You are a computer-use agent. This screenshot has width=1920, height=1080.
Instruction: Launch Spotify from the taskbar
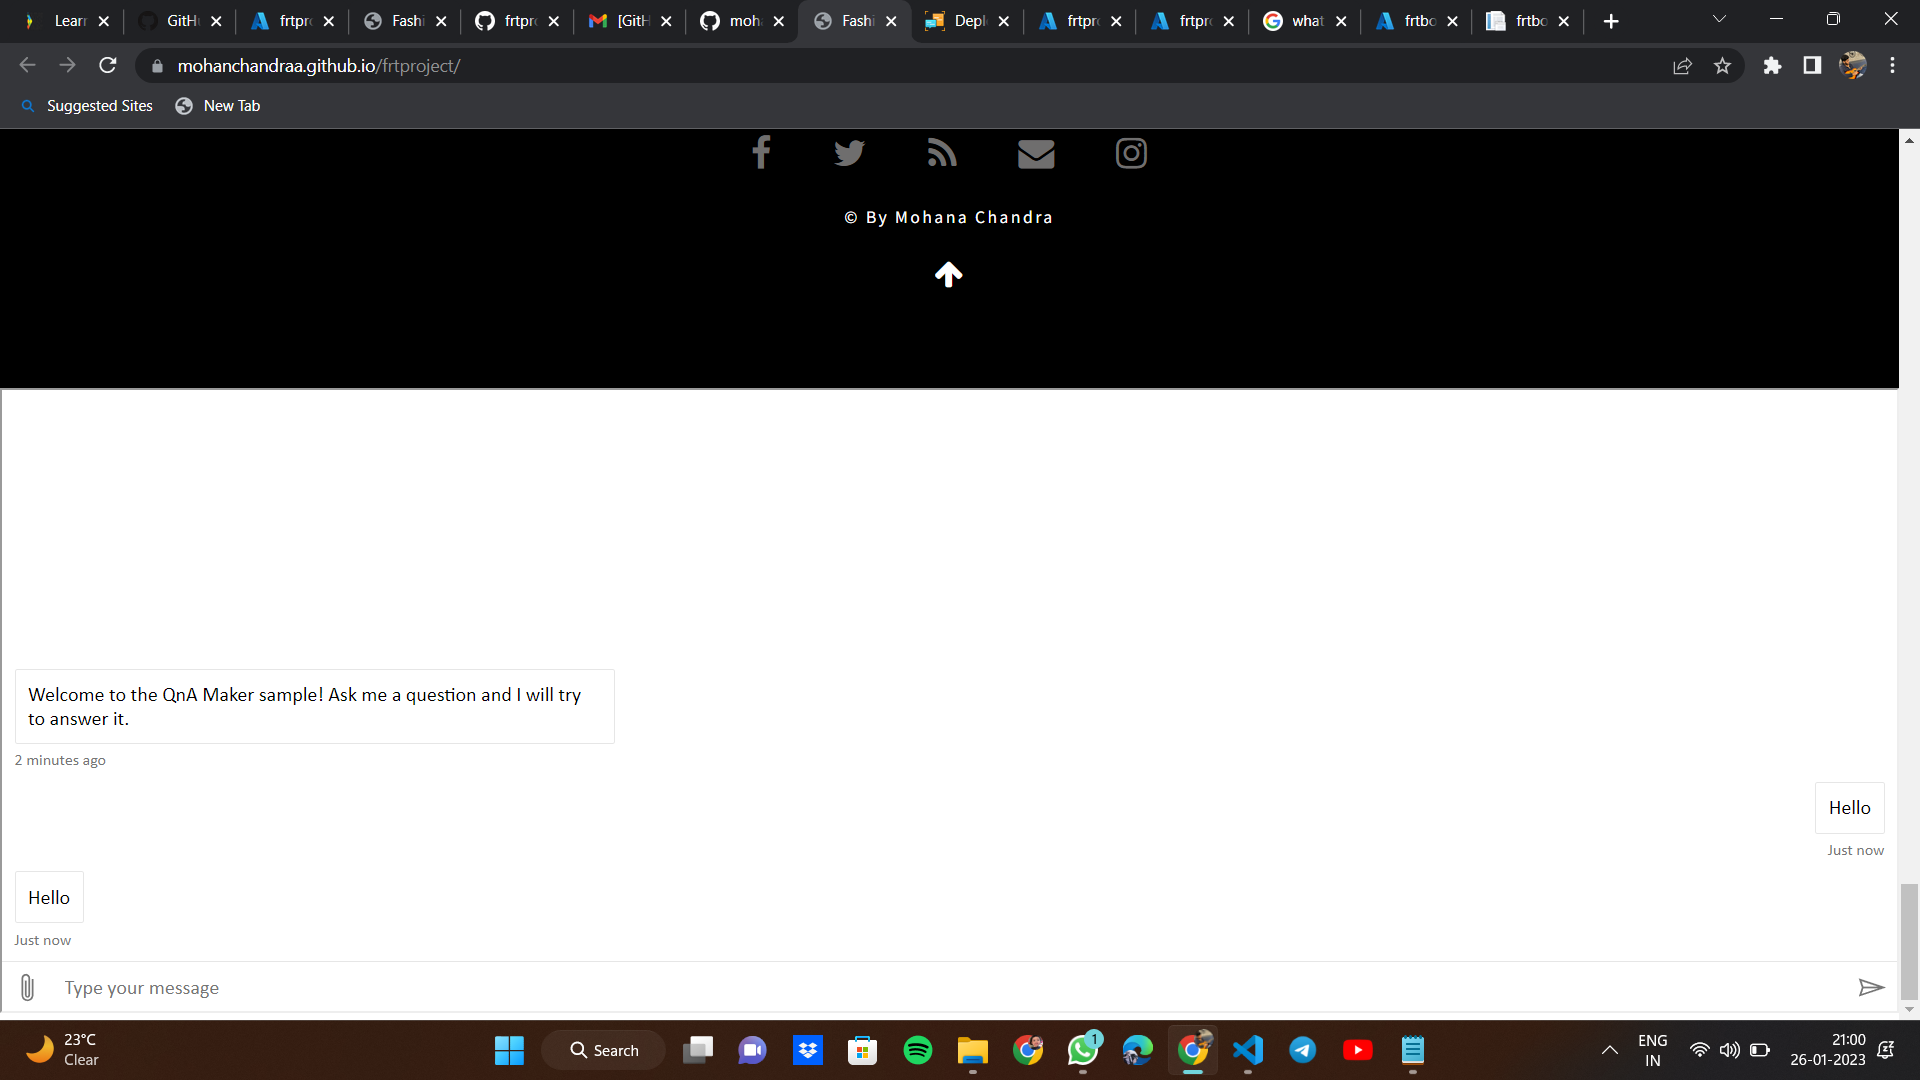pos(917,1050)
